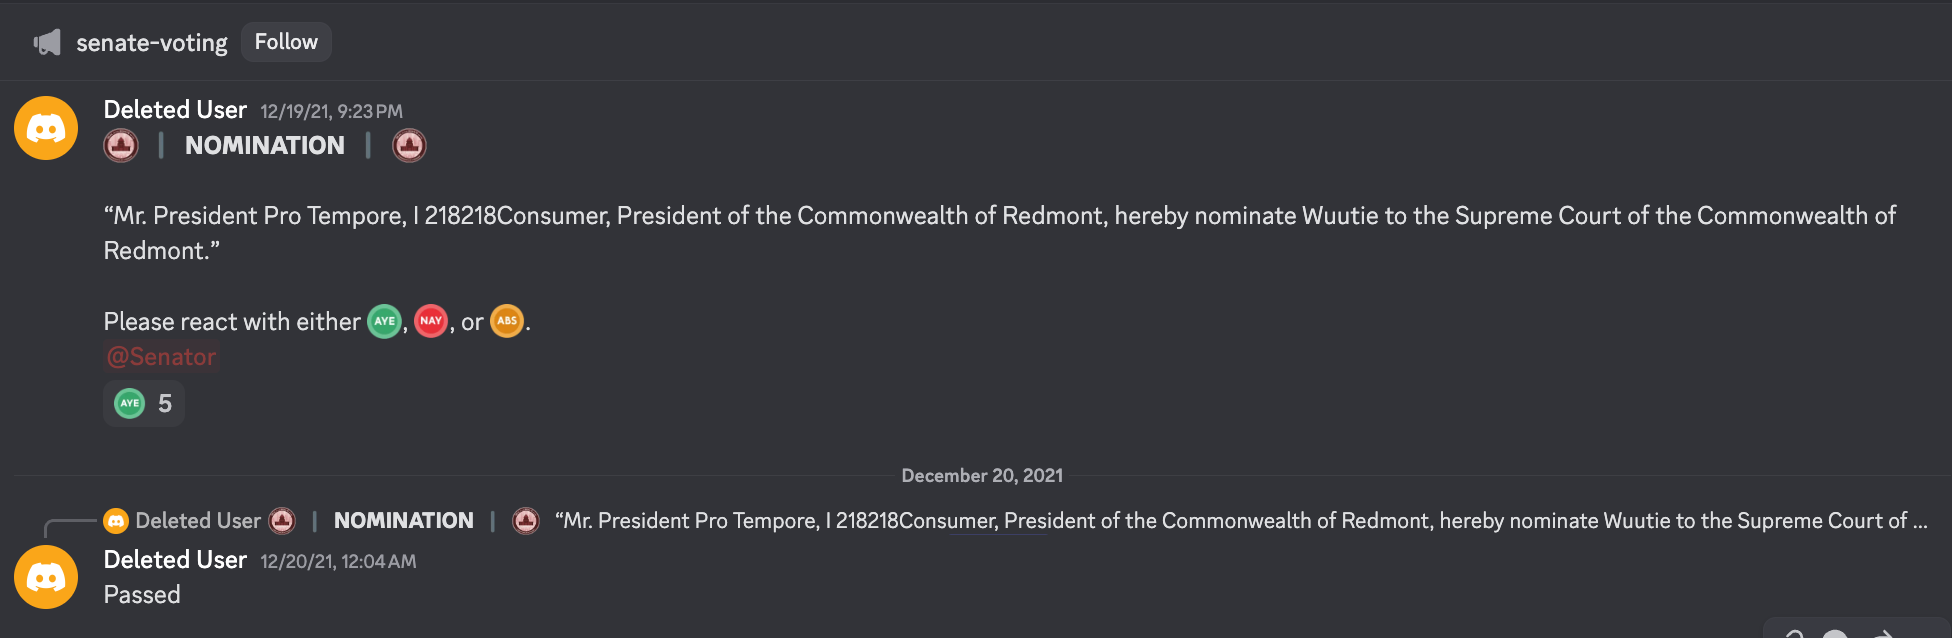The height and width of the screenshot is (638, 1952).
Task: Click the orange ABS emoji in message
Action: pos(507,321)
